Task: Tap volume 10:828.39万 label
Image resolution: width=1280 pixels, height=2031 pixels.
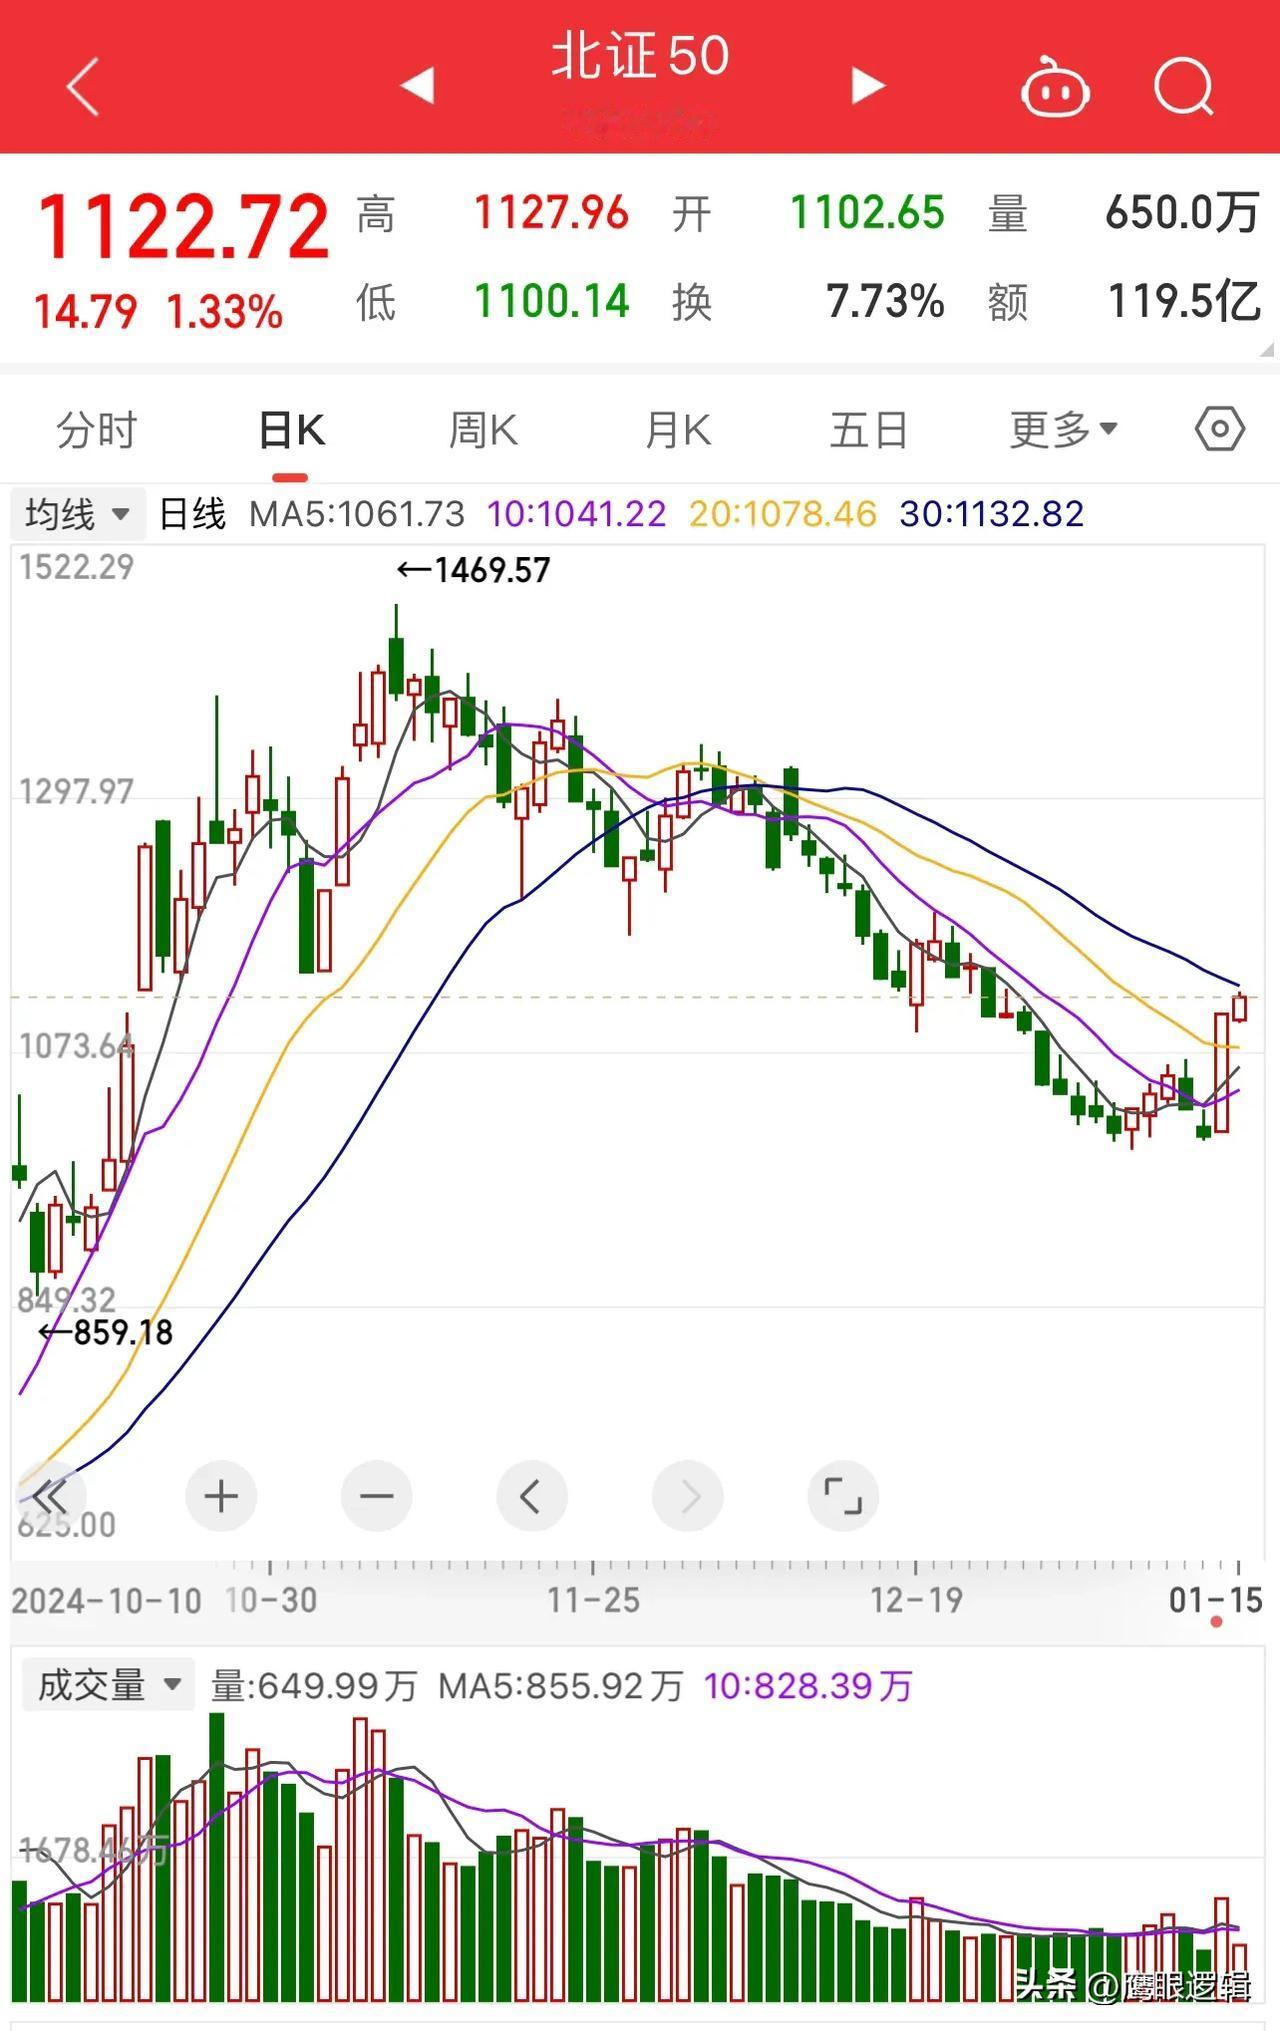Action: (x=808, y=1686)
